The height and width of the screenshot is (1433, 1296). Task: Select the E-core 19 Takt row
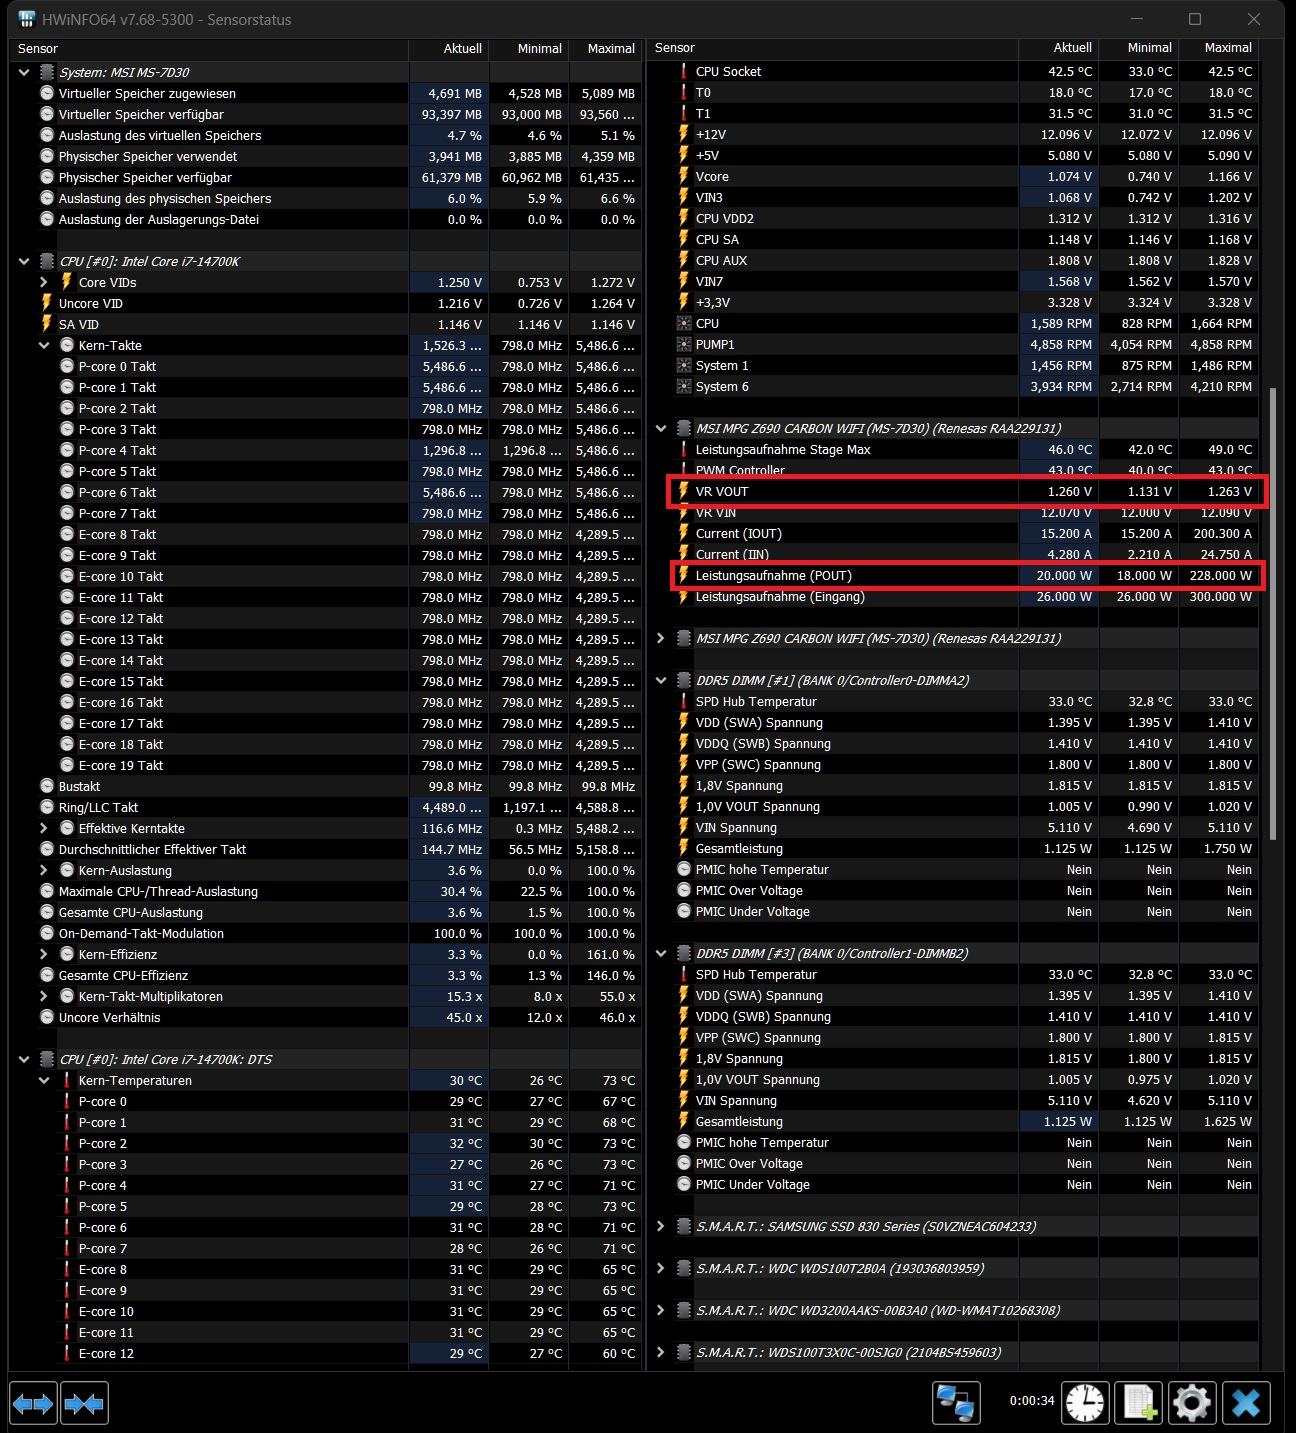point(325,765)
